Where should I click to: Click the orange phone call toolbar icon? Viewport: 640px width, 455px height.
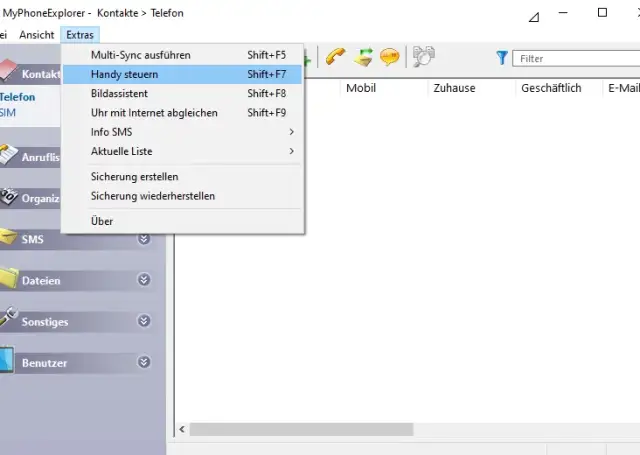(x=336, y=57)
